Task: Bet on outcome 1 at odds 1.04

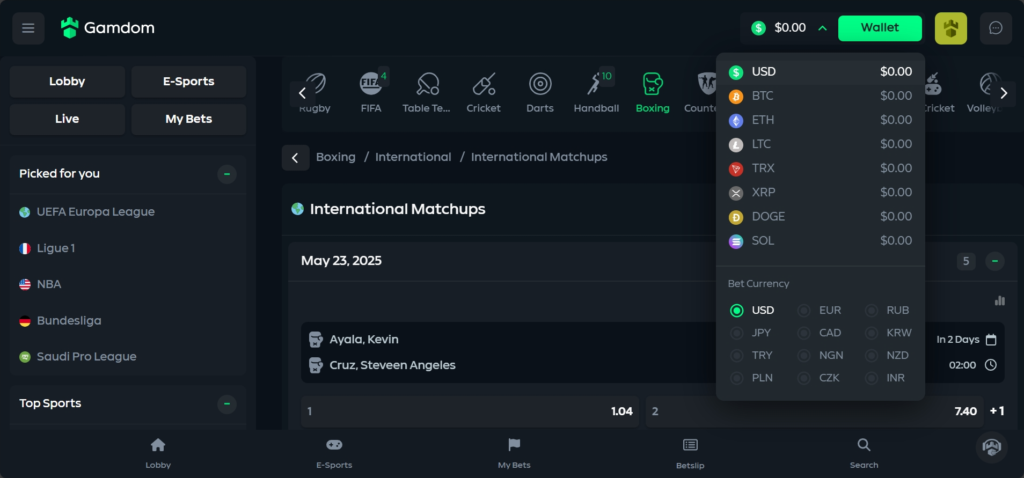Action: click(470, 411)
